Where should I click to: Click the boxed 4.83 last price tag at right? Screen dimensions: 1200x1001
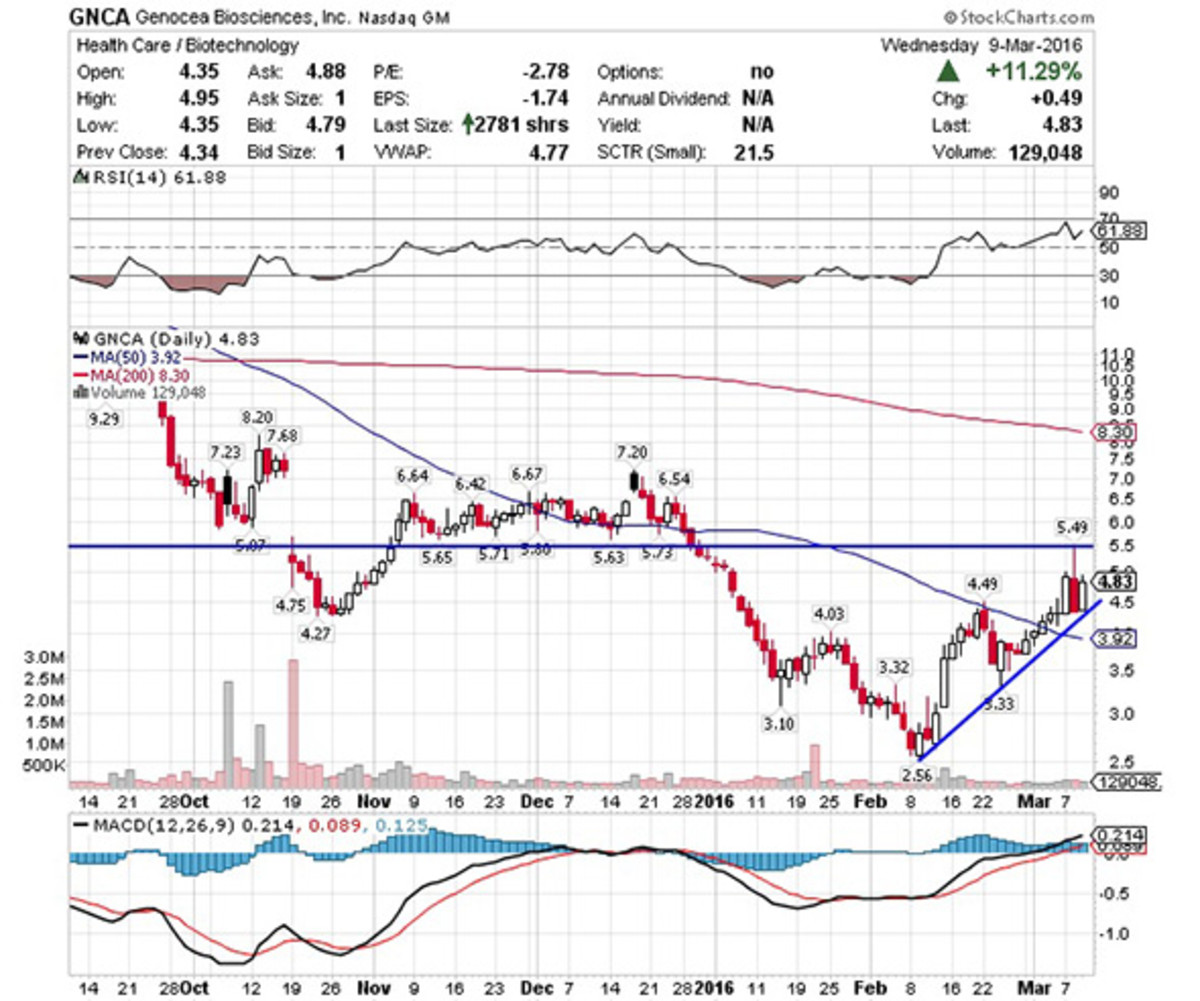tap(1116, 581)
